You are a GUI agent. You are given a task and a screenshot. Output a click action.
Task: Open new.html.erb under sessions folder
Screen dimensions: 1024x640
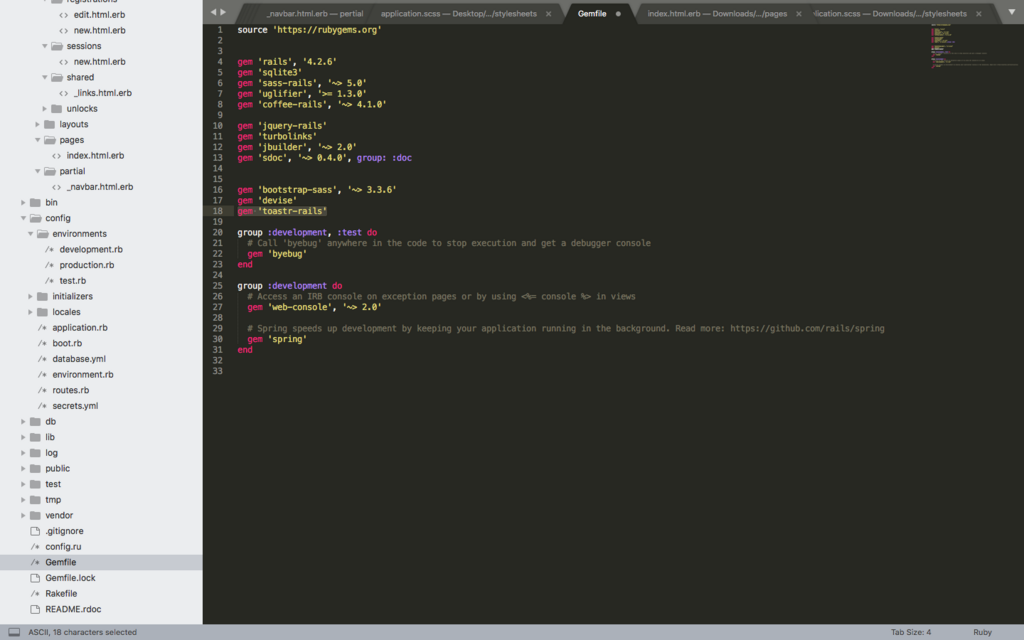[x=99, y=61]
